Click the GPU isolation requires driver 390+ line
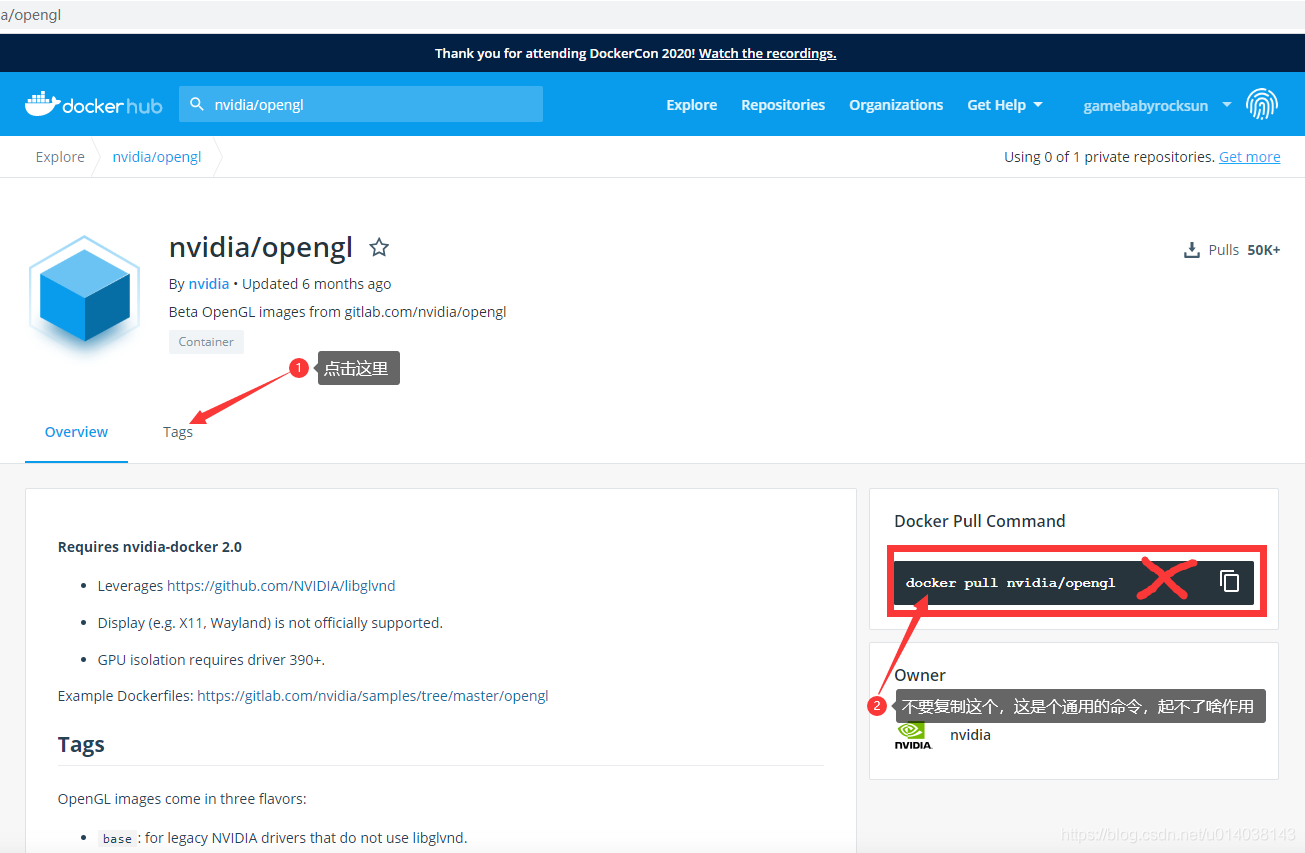The image size is (1305, 853). (x=211, y=660)
